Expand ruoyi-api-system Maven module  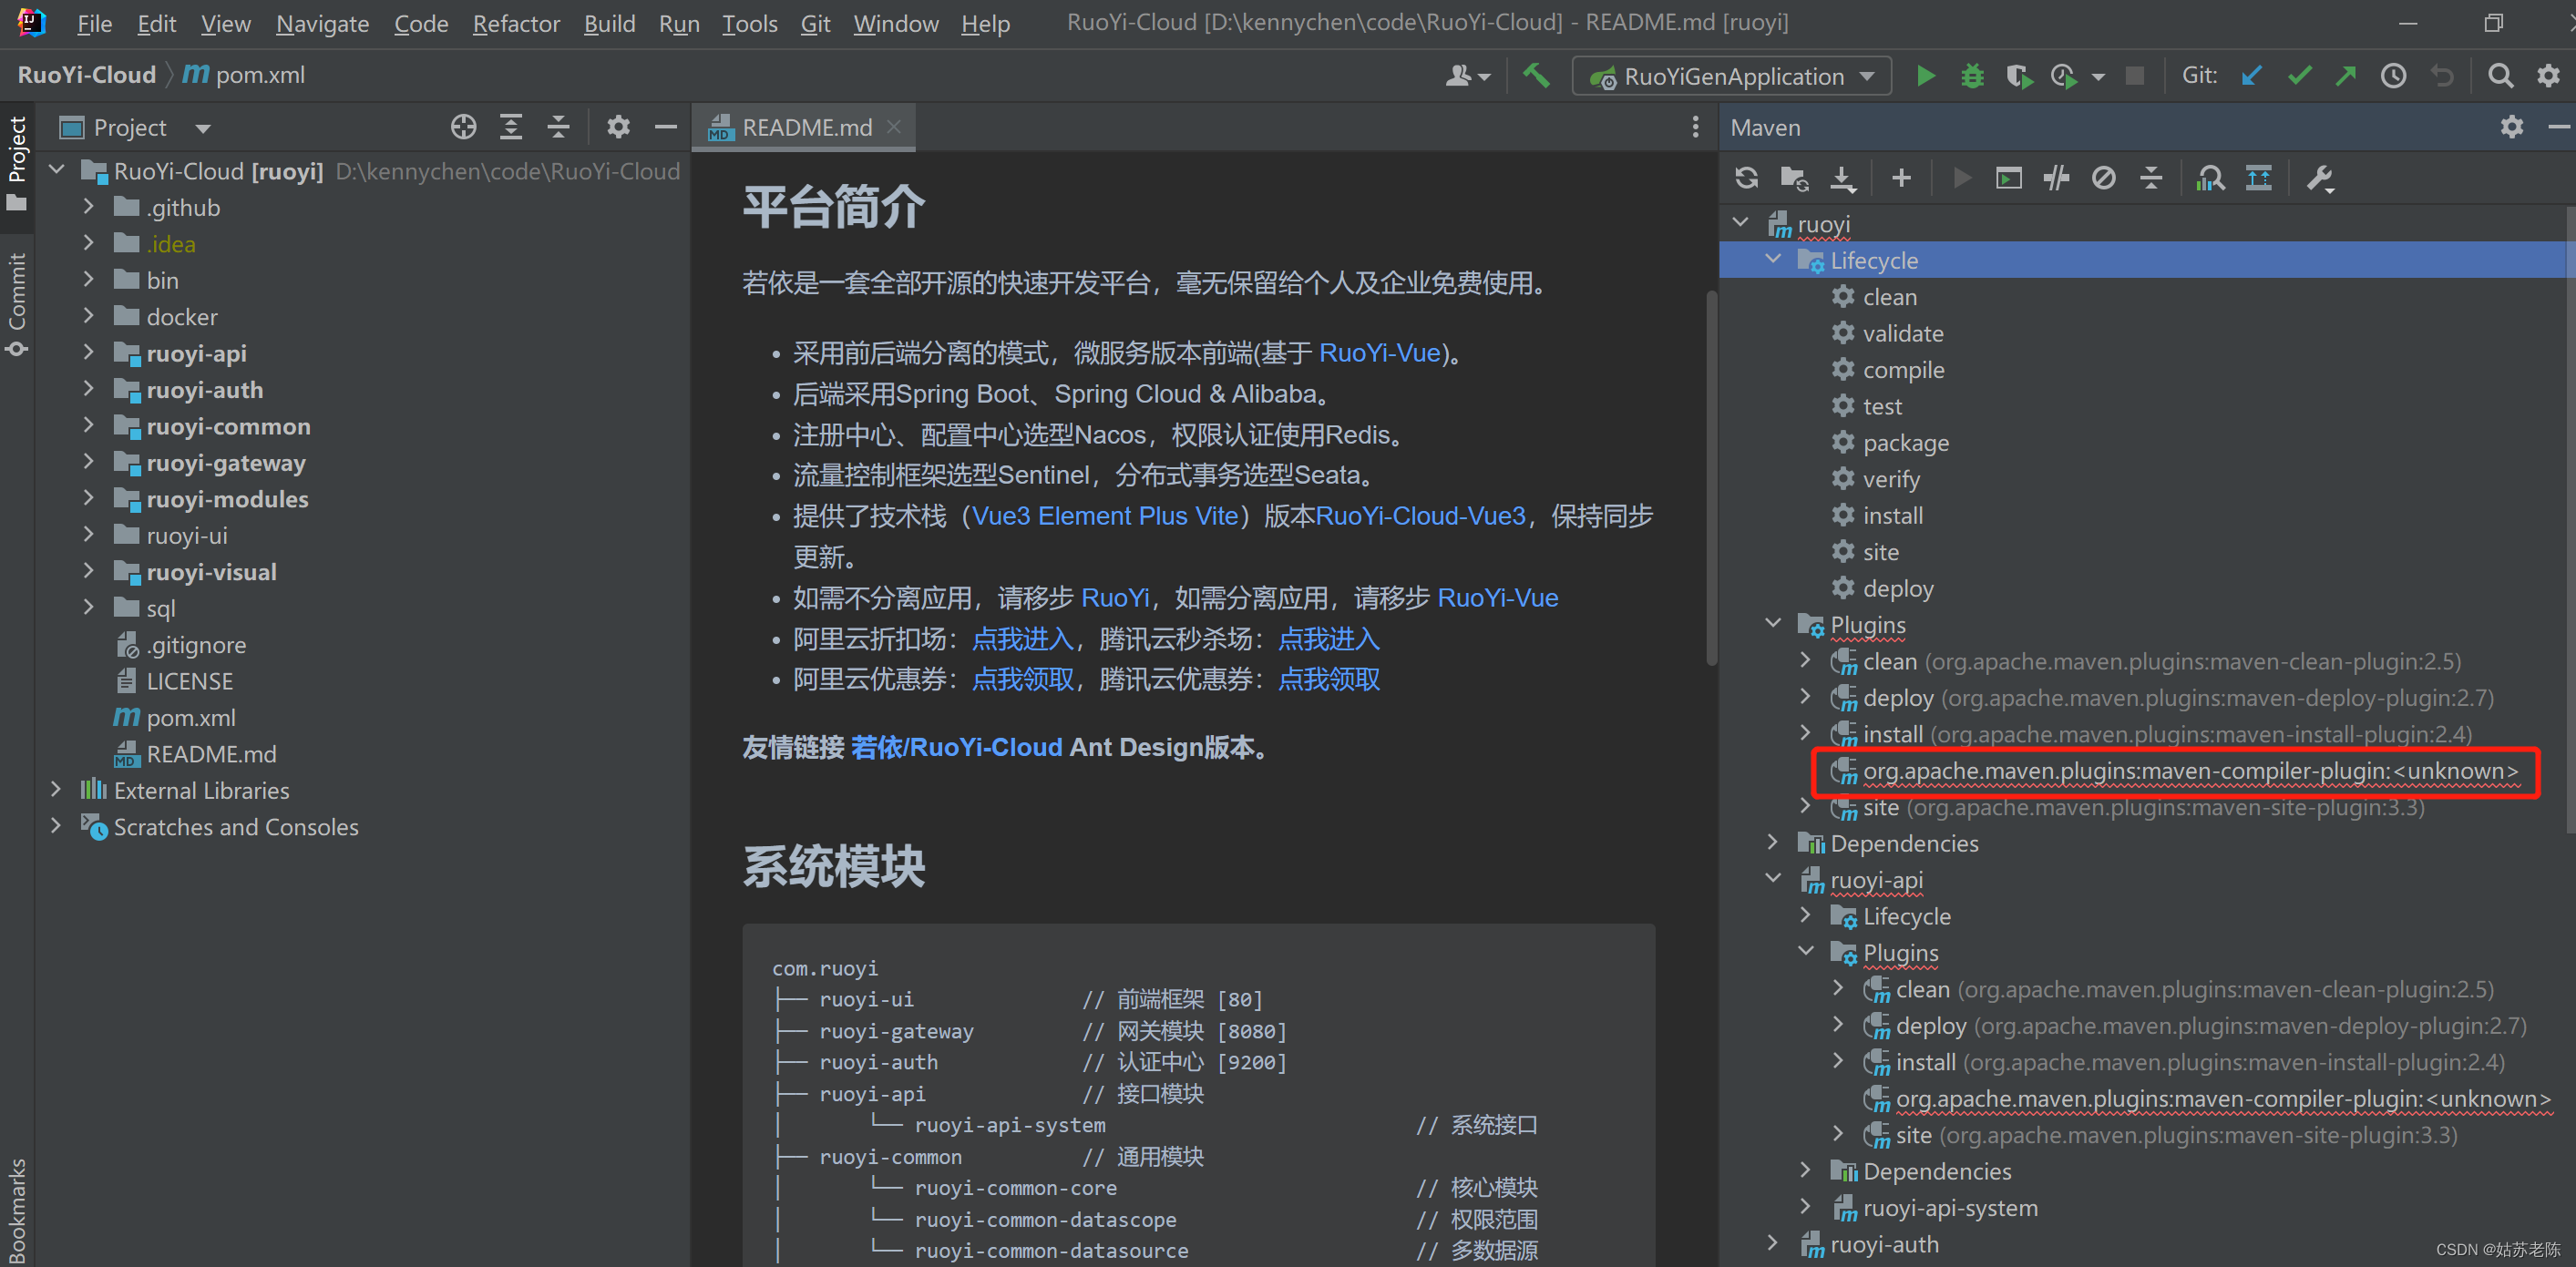pyautogui.click(x=1806, y=1207)
